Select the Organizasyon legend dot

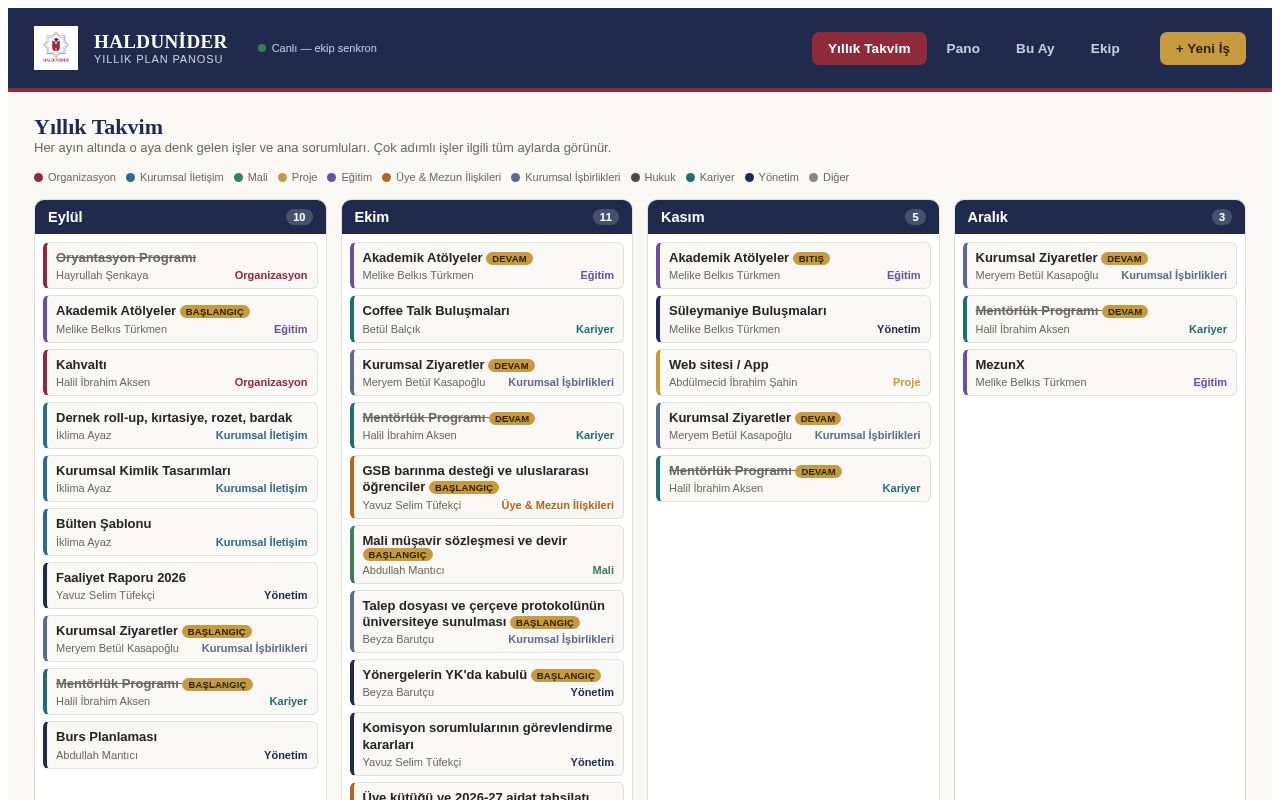pos(39,177)
